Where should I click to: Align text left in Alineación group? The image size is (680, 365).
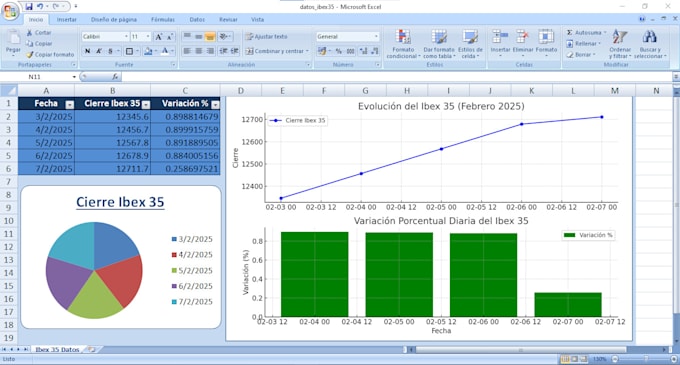pos(187,51)
